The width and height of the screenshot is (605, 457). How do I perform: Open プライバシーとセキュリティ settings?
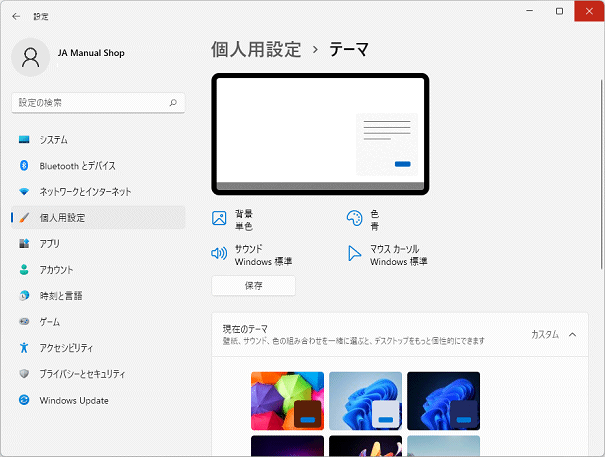pyautogui.click(x=98, y=374)
